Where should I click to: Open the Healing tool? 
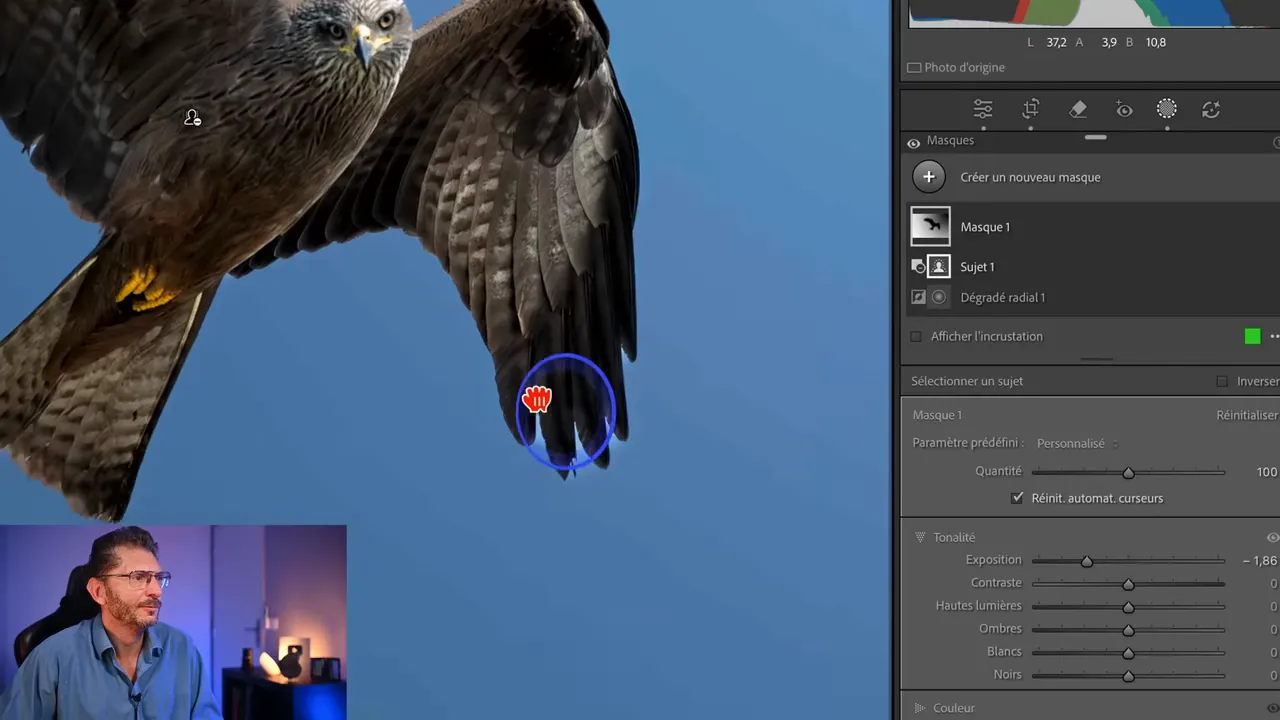(x=1078, y=110)
